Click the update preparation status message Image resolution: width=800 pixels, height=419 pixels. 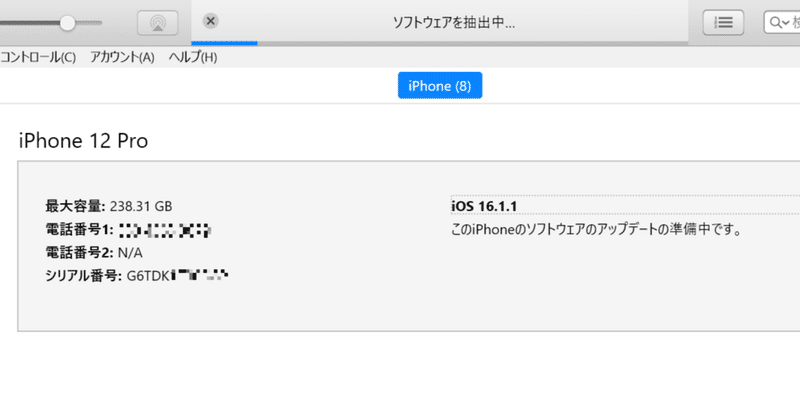click(x=597, y=230)
